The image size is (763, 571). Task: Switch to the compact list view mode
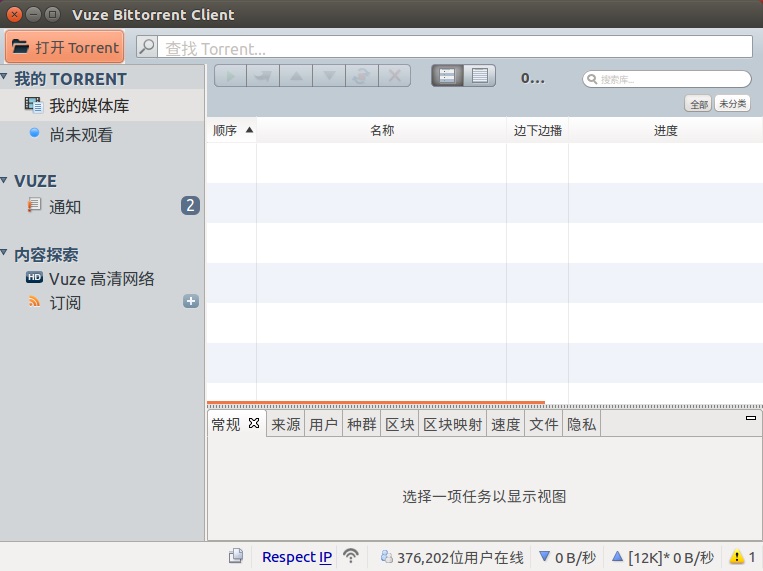point(480,76)
